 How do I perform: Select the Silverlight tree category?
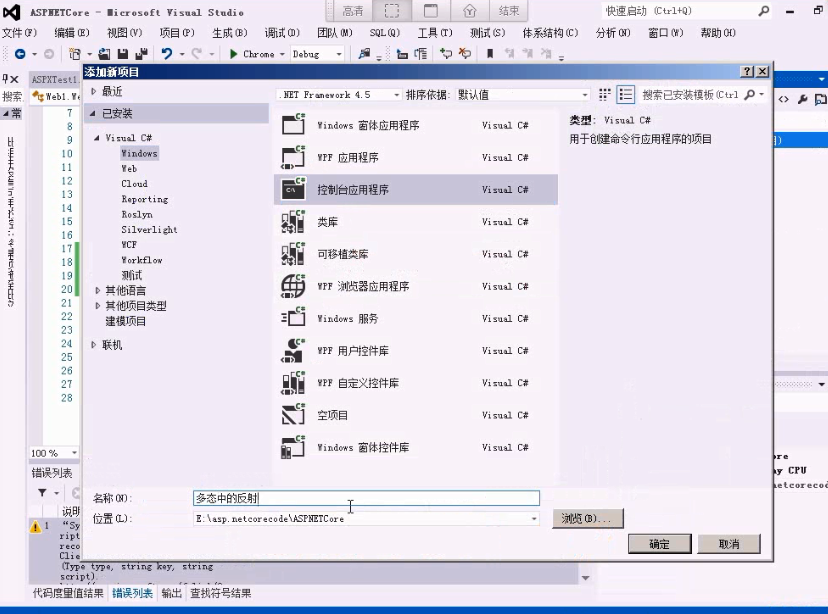[149, 230]
